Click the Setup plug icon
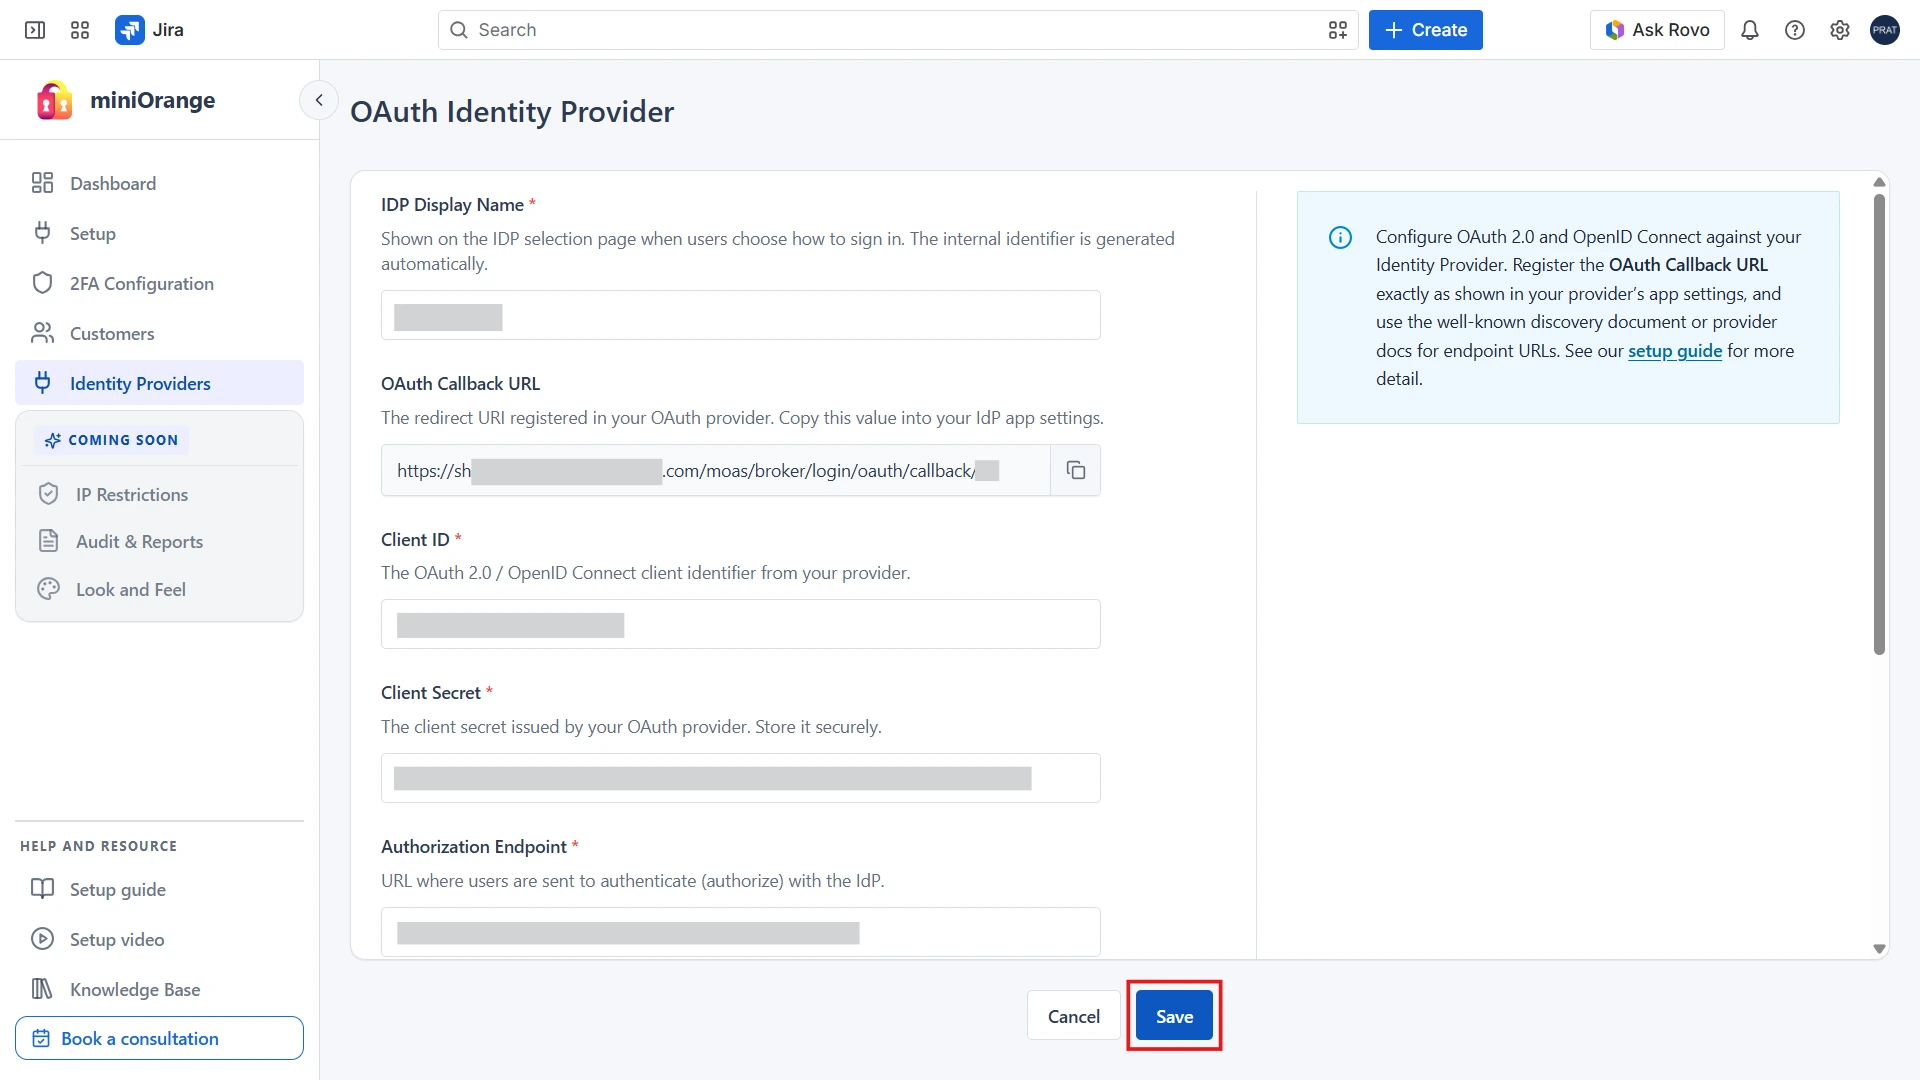This screenshot has width=1920, height=1080. [42, 233]
